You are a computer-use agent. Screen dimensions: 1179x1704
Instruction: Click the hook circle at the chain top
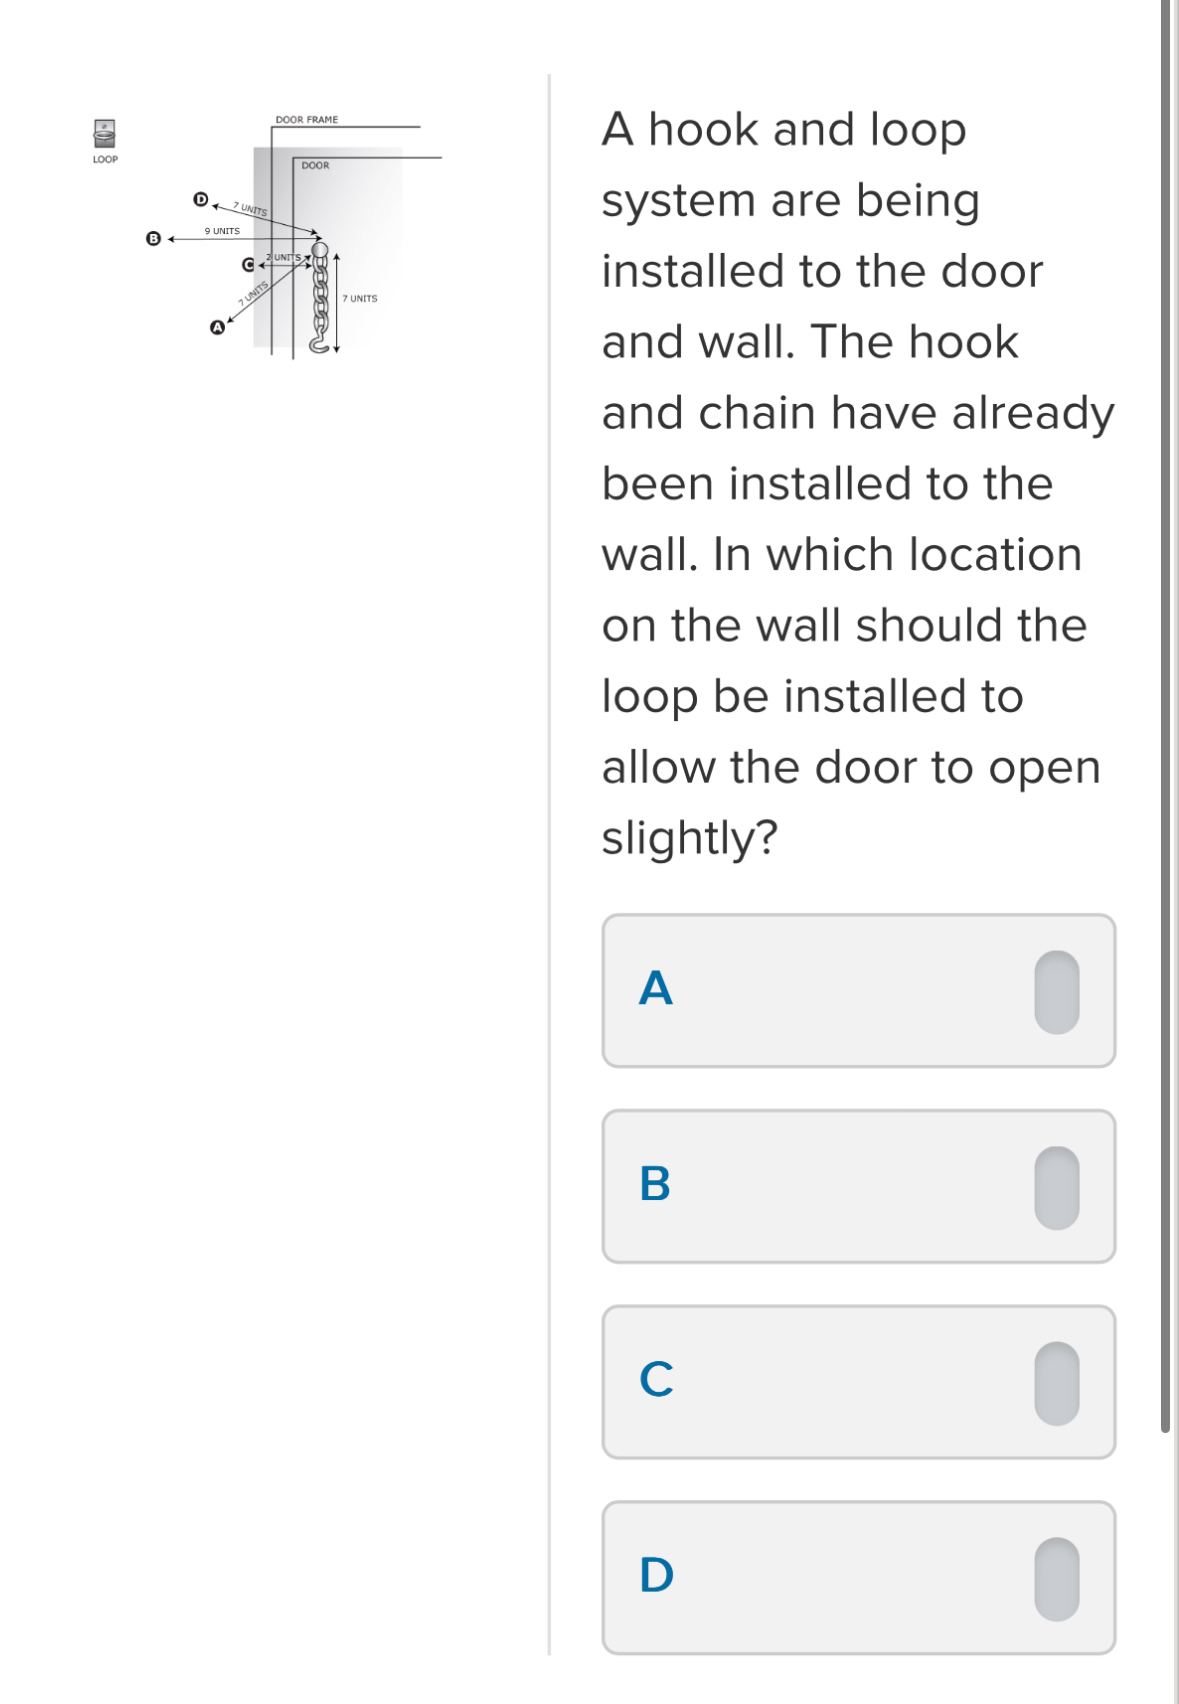pos(320,249)
